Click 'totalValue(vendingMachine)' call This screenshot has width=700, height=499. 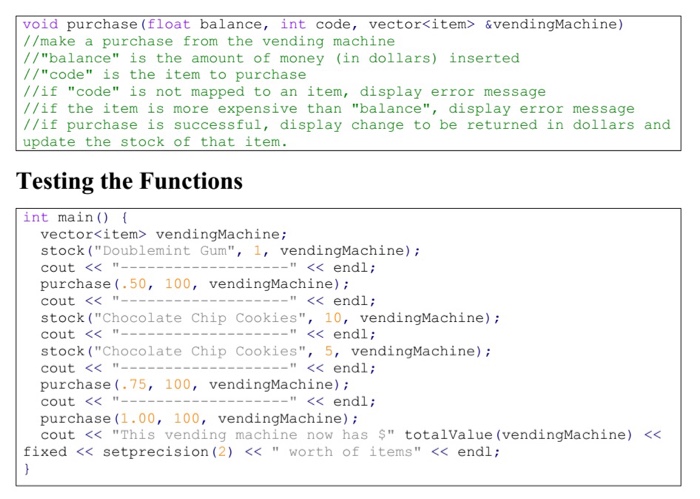518,435
